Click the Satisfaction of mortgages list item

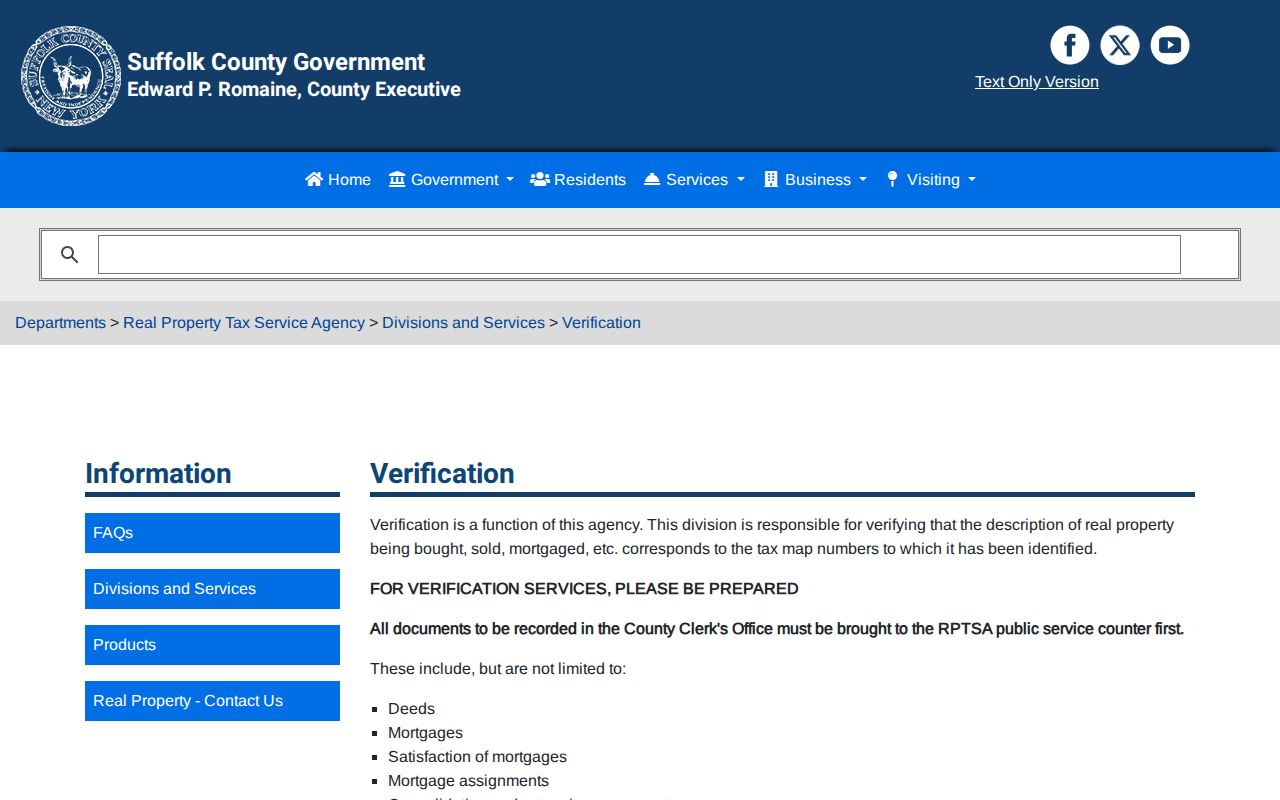[477, 757]
